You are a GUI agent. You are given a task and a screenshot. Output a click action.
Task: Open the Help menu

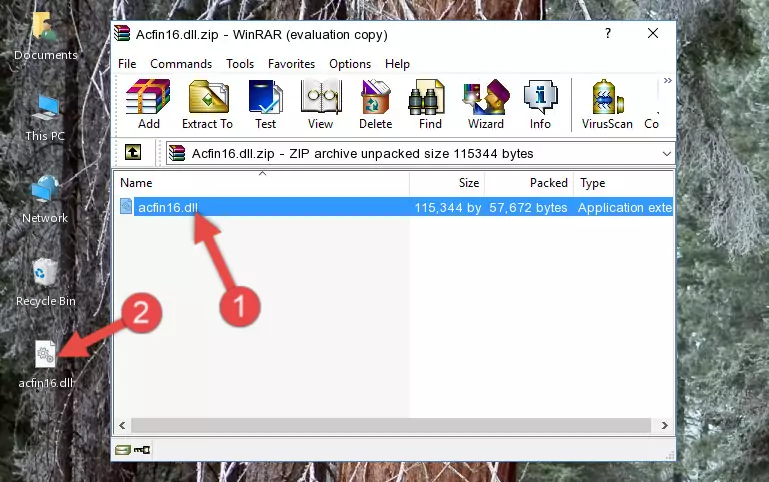pyautogui.click(x=397, y=64)
